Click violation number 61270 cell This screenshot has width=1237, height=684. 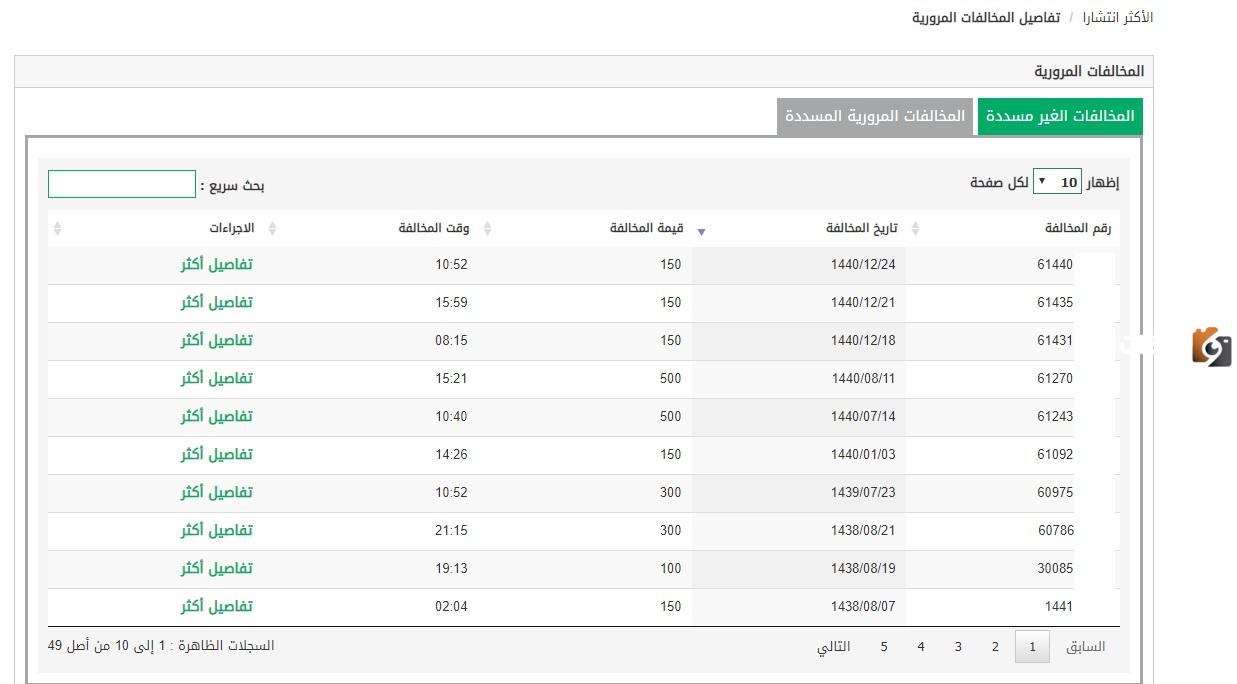1055,379
